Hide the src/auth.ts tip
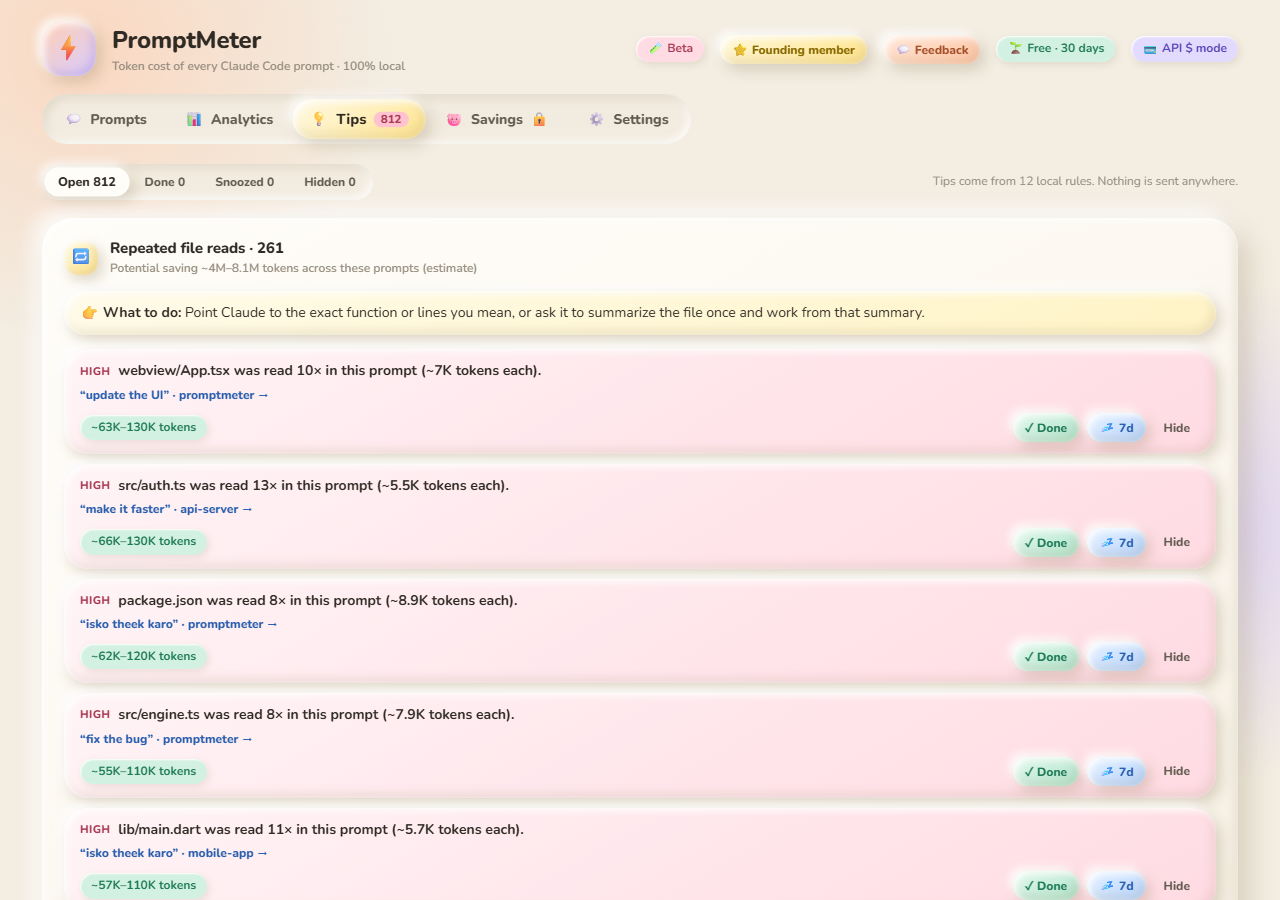This screenshot has width=1280, height=900. pyautogui.click(x=1177, y=542)
